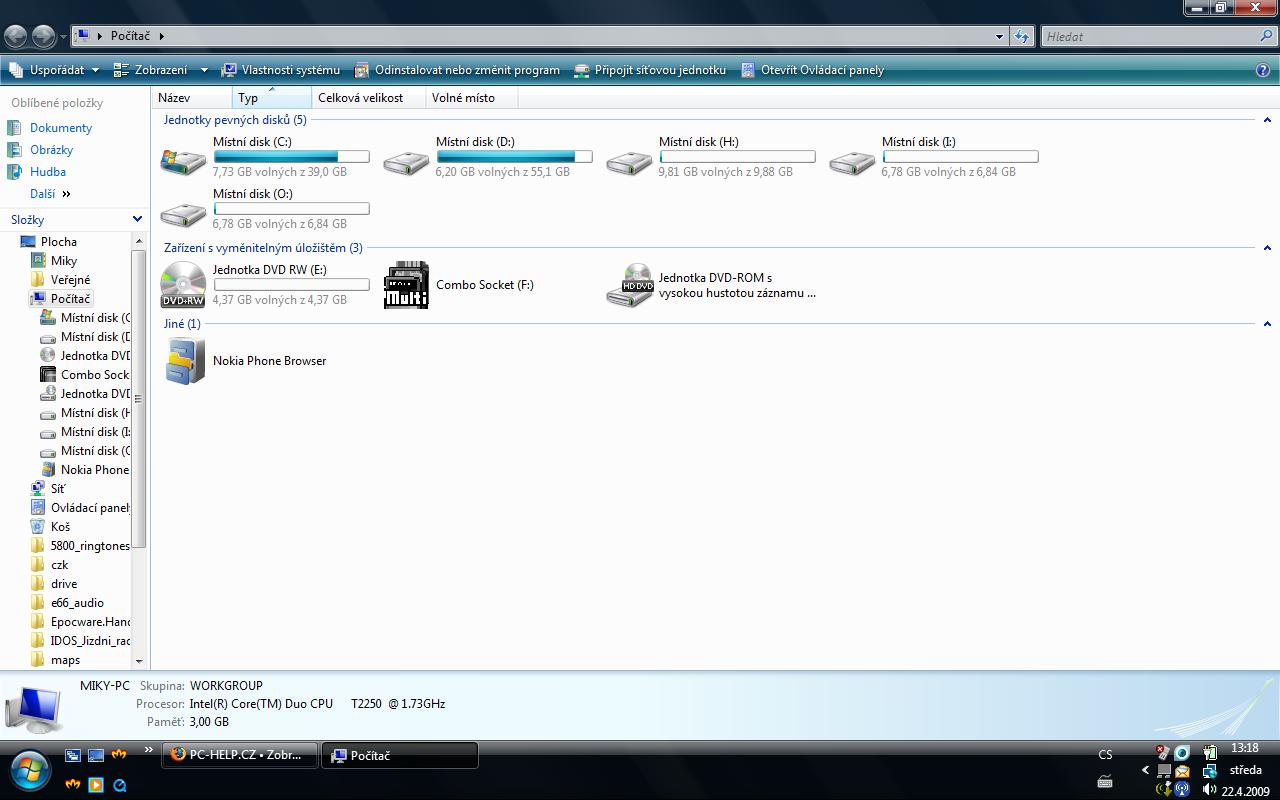Sort by the Volné místo column header
1280x800 pixels.
[x=472, y=98]
